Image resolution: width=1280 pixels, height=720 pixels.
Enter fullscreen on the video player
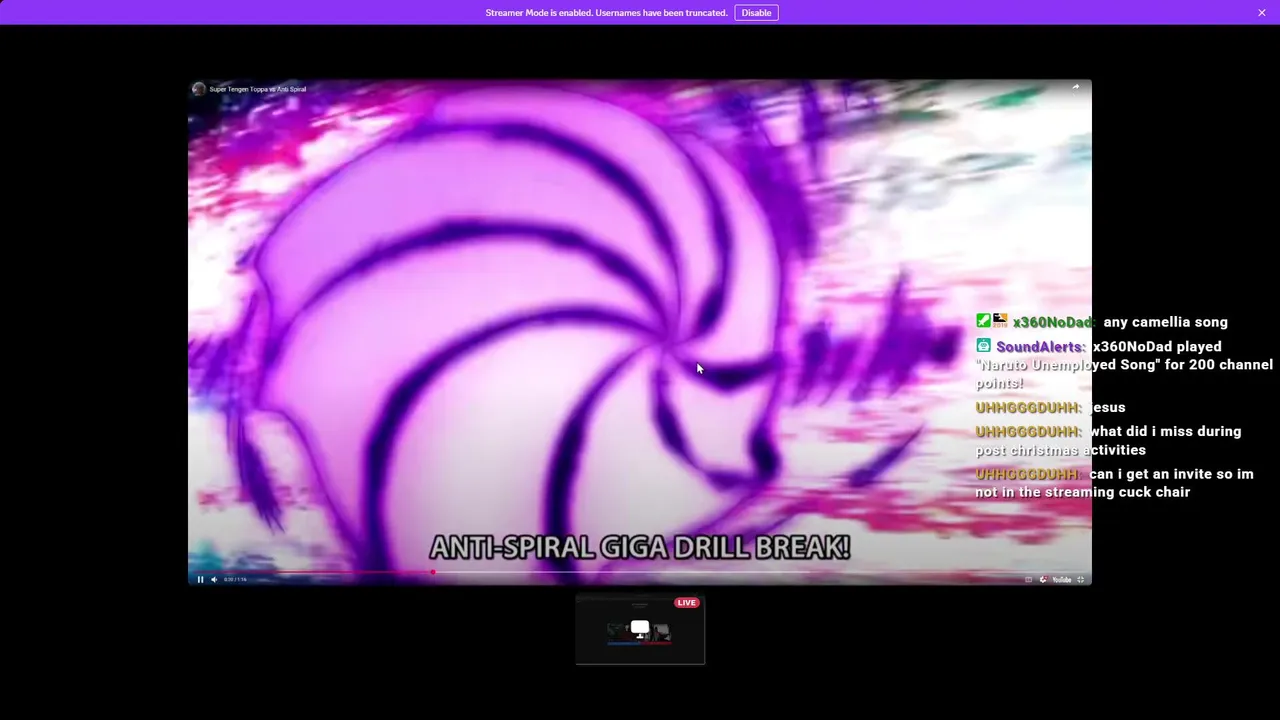point(1081,579)
